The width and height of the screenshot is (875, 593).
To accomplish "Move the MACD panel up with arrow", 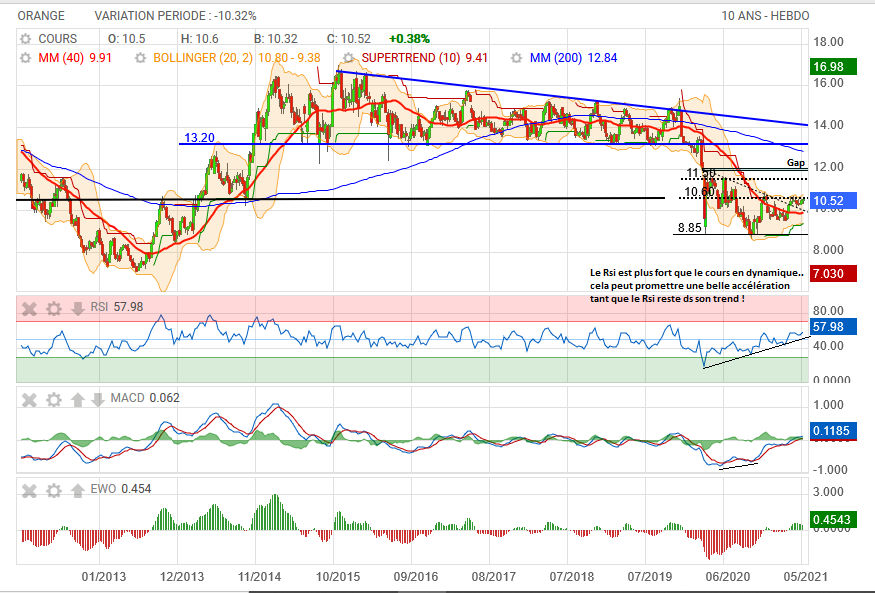I will coord(78,399).
